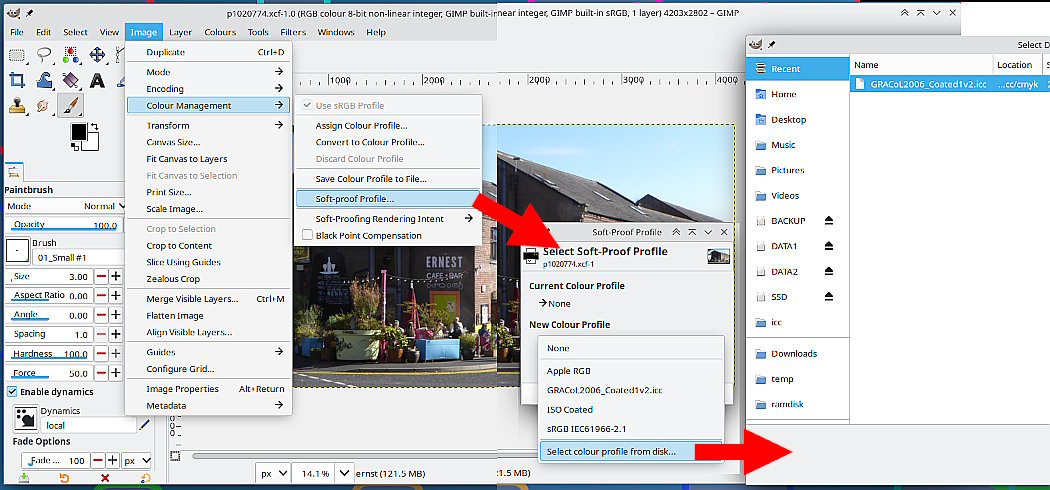Pick sRGB IEC61966-2.1 profile option

click(631, 429)
